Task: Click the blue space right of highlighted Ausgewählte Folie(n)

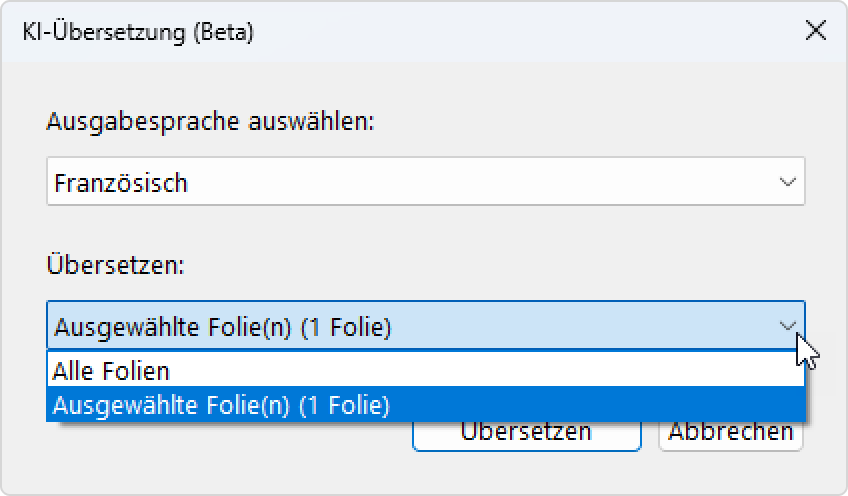Action: point(595,404)
